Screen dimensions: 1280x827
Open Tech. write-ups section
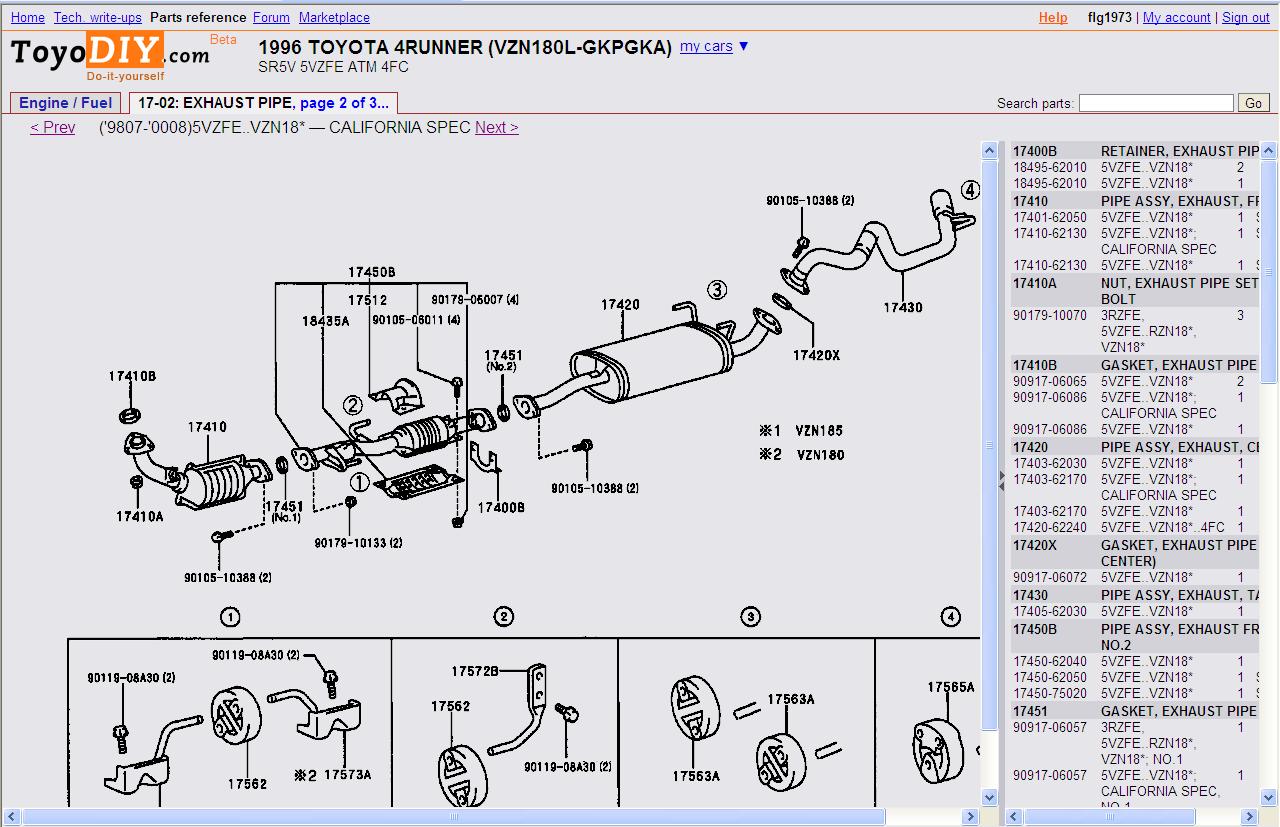(x=98, y=18)
